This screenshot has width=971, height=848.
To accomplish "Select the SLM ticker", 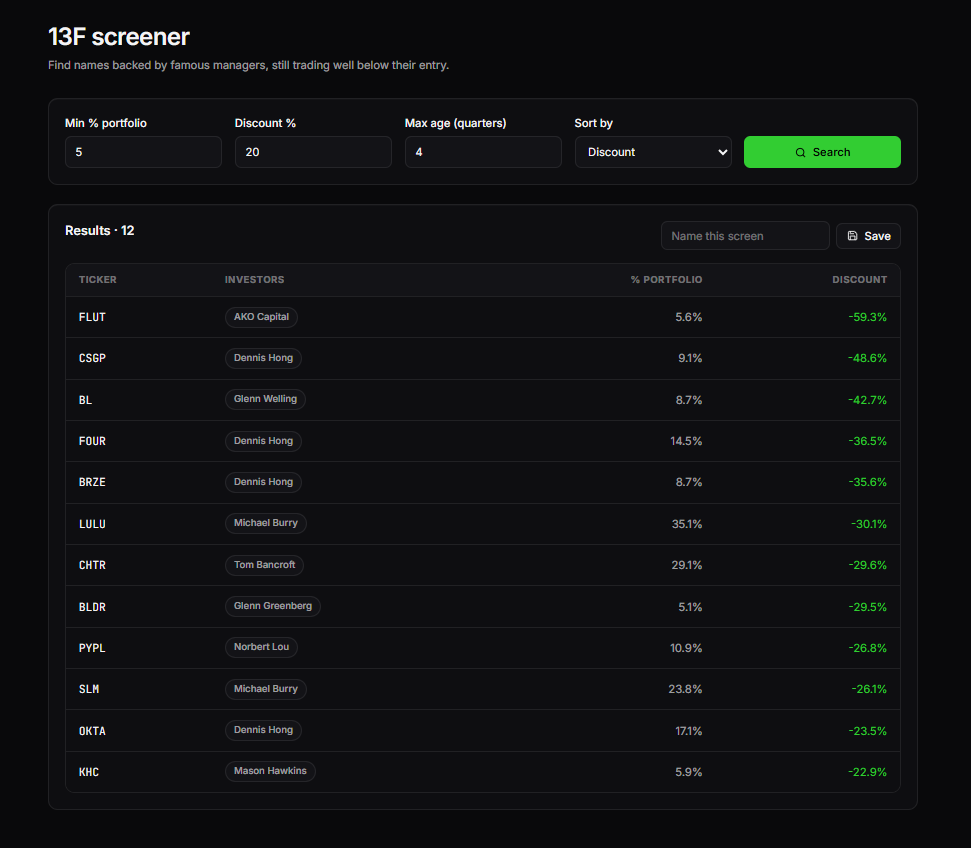I will coord(89,689).
